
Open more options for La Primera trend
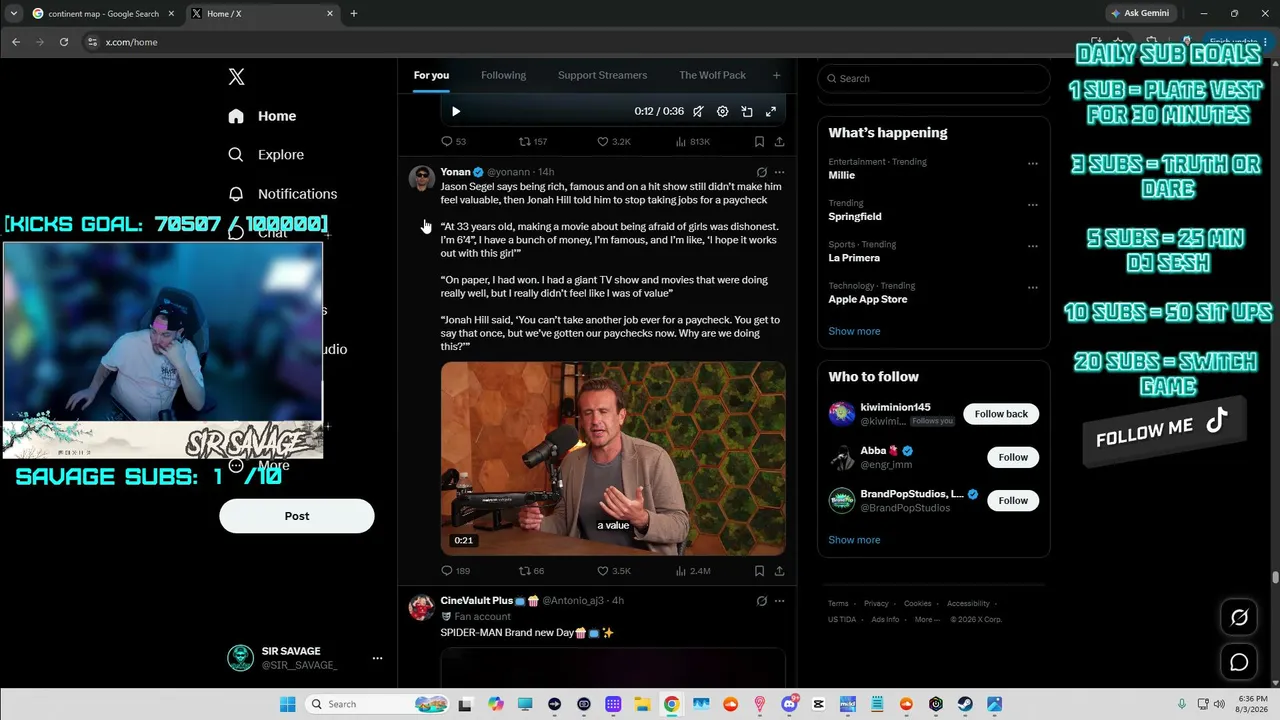point(1033,246)
